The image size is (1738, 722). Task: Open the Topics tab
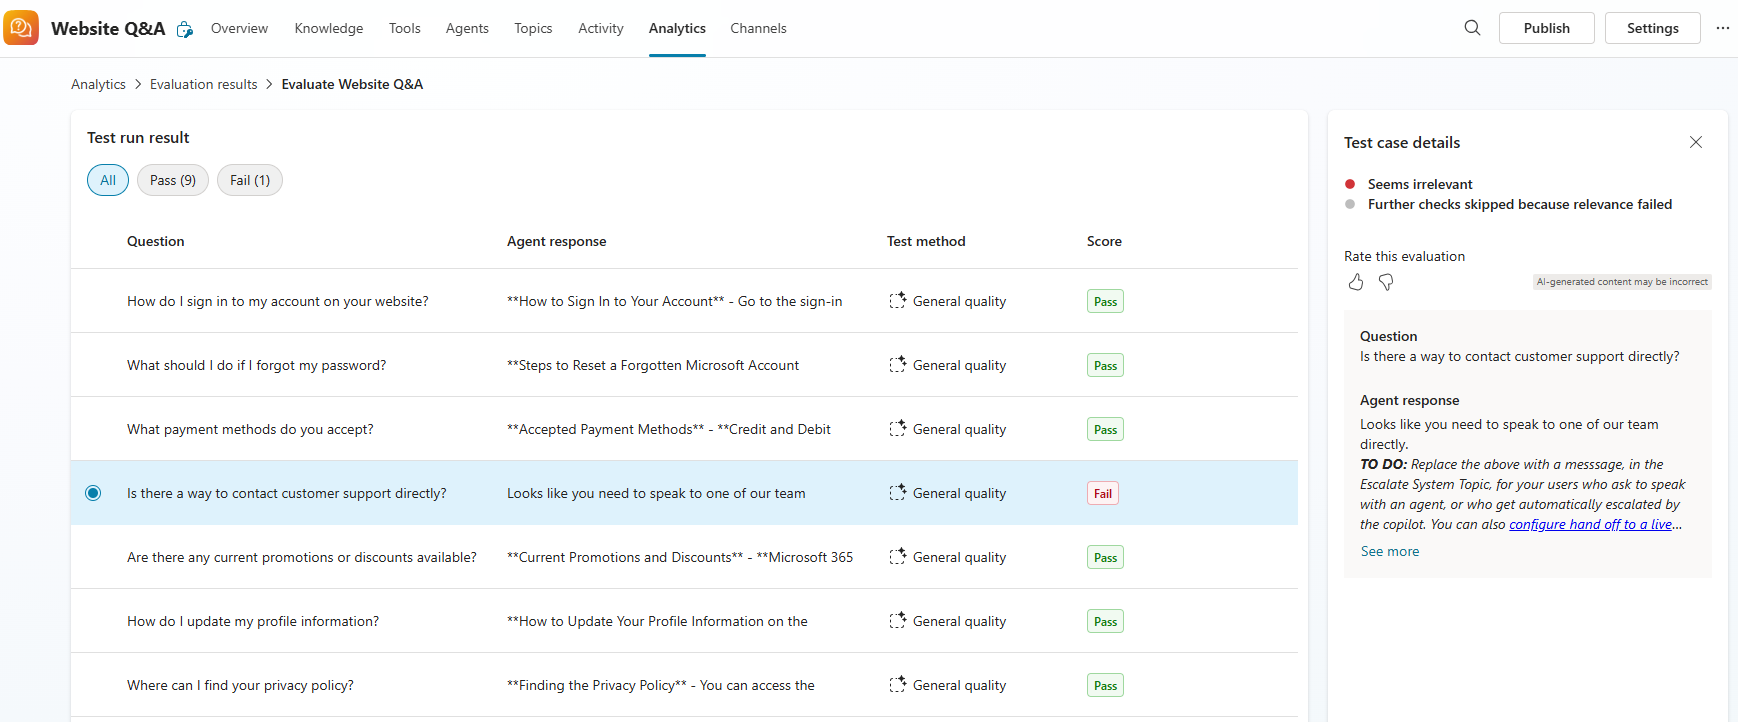[x=533, y=28]
